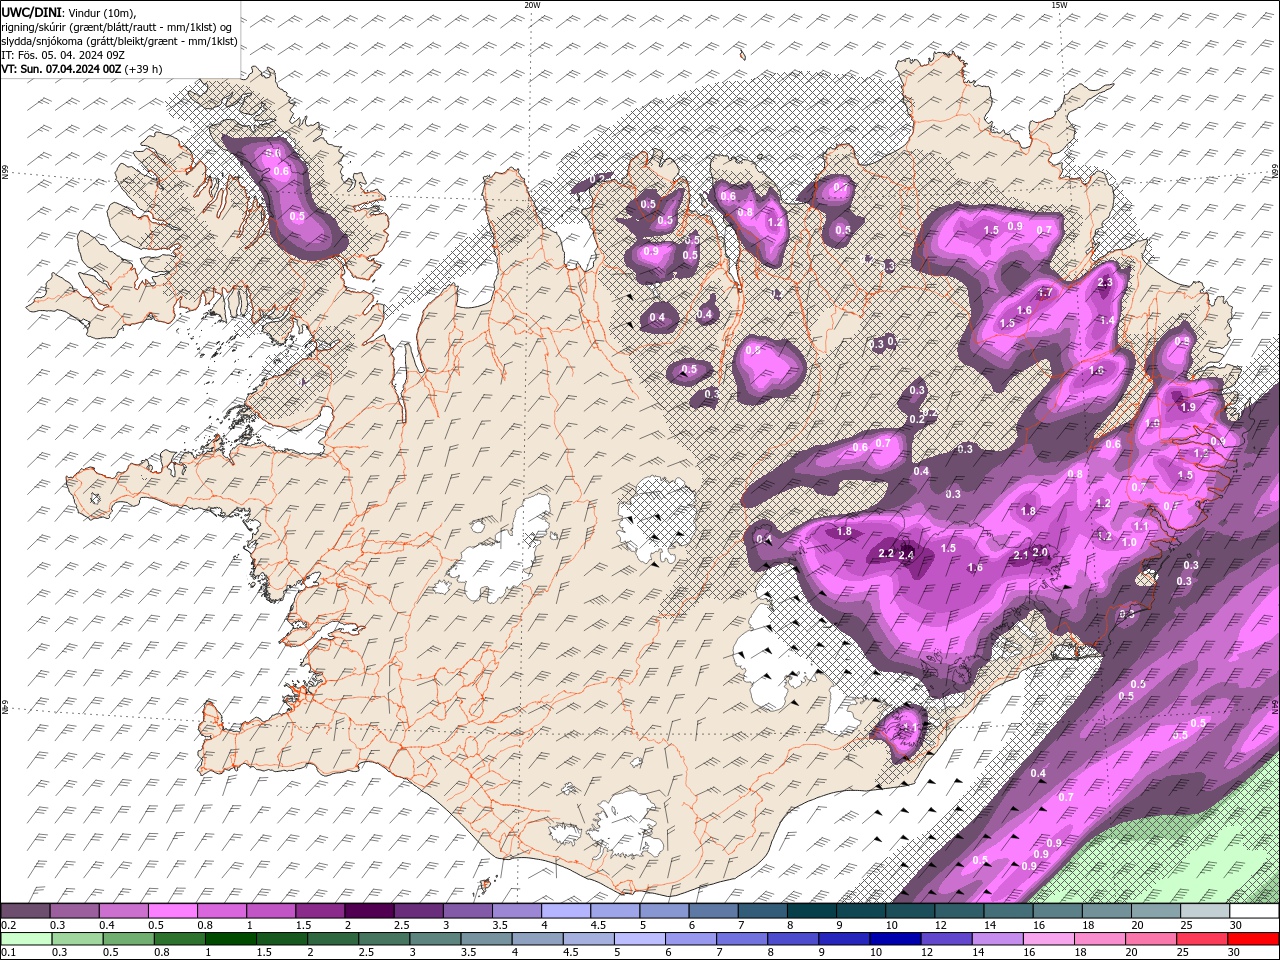Click the '1.9' precipitation value on the map
This screenshot has height=960, width=1280.
tap(1188, 407)
